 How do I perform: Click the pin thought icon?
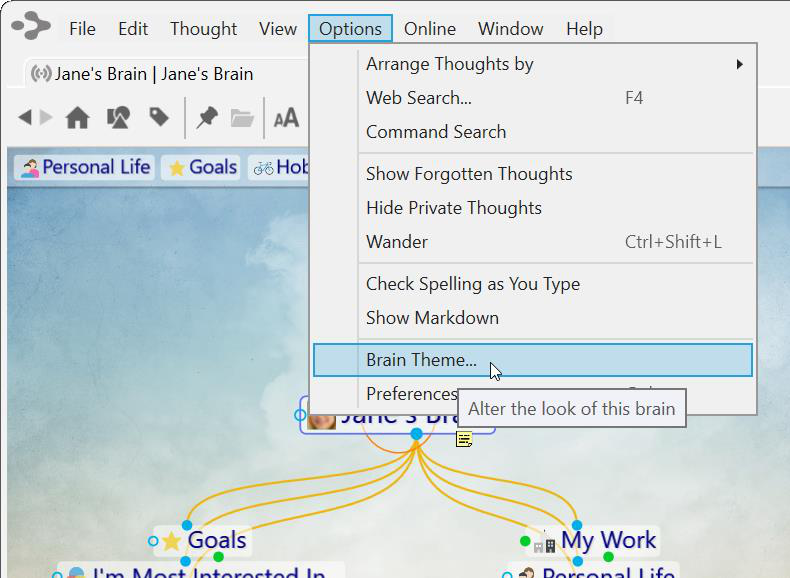pyautogui.click(x=207, y=118)
